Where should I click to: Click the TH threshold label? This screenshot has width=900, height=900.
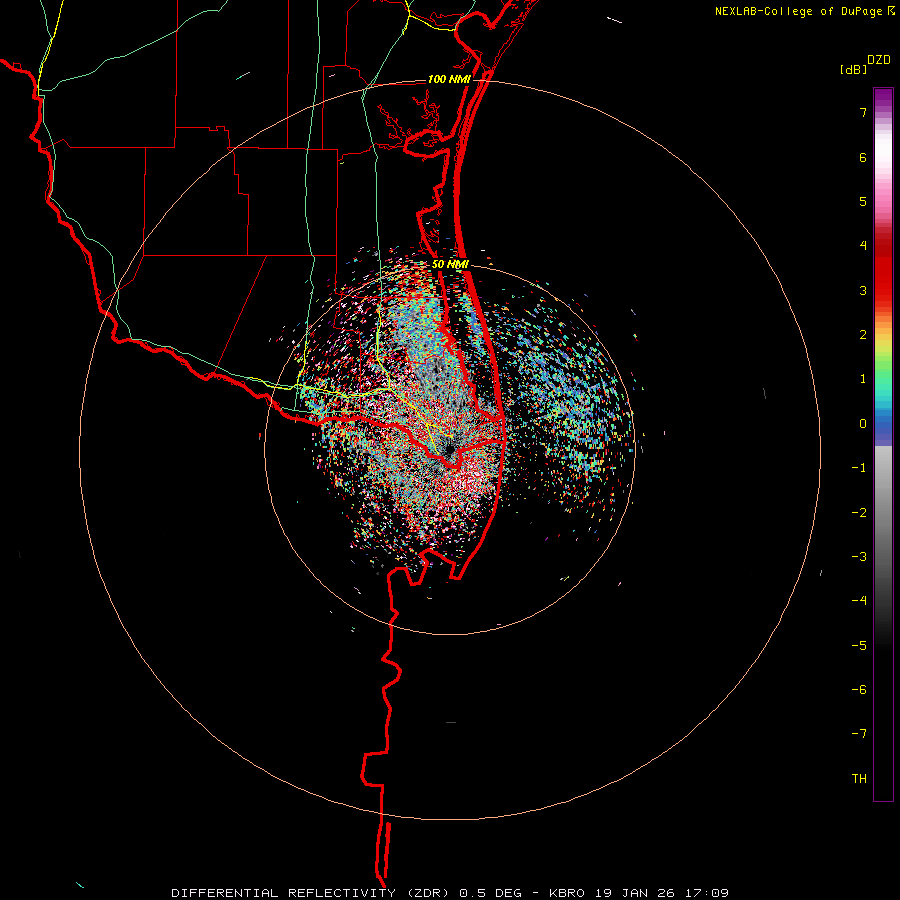point(859,779)
